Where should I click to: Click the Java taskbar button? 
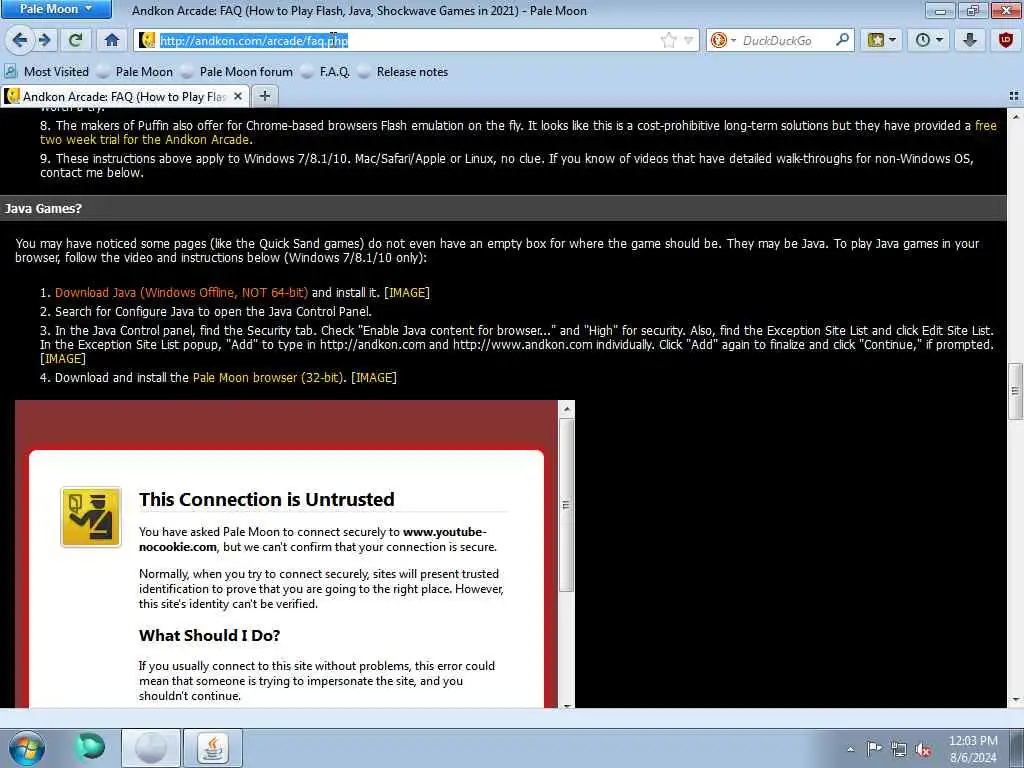(213, 748)
